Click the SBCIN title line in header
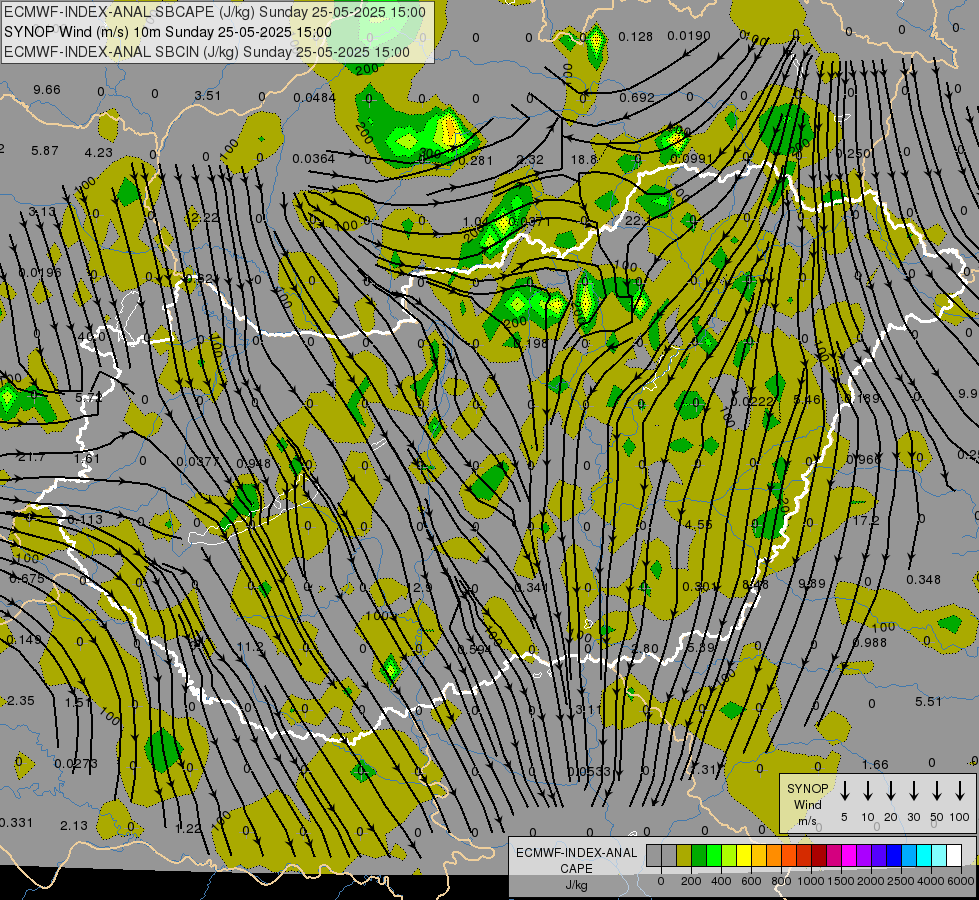The width and height of the screenshot is (979, 900). [x=207, y=52]
